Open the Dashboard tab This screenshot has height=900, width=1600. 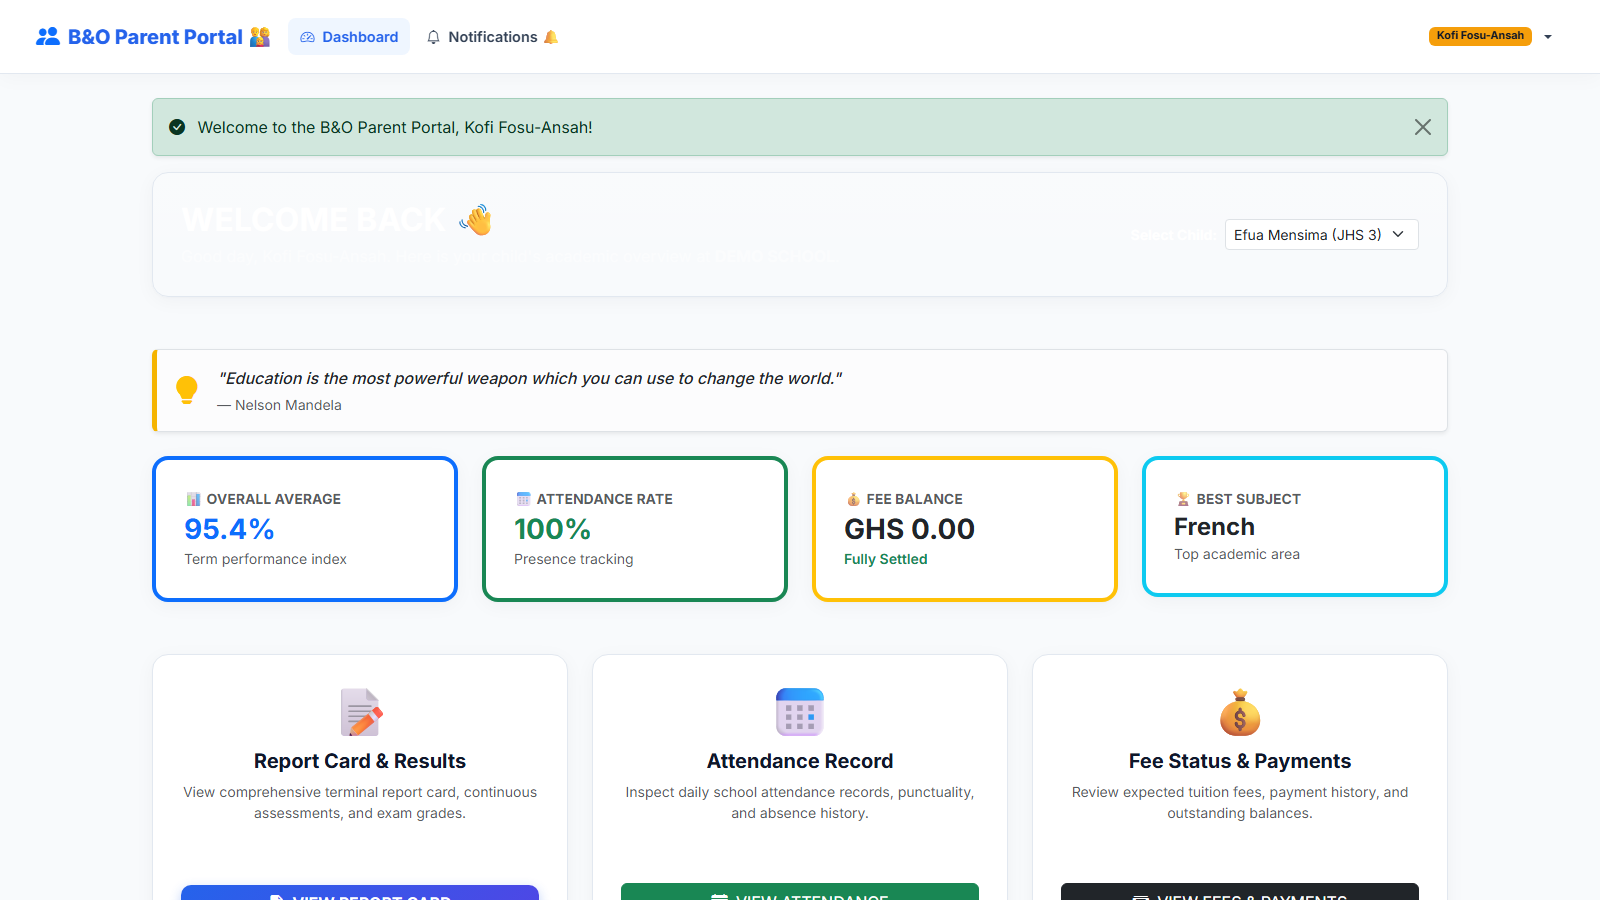(349, 37)
